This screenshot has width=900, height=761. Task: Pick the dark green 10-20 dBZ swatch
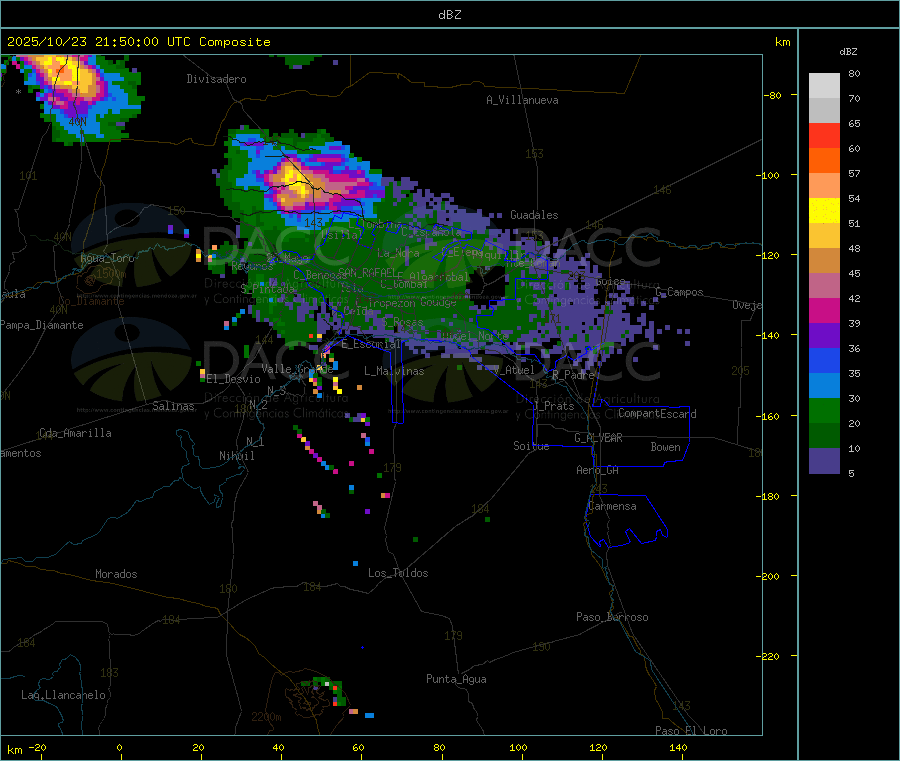(x=824, y=436)
